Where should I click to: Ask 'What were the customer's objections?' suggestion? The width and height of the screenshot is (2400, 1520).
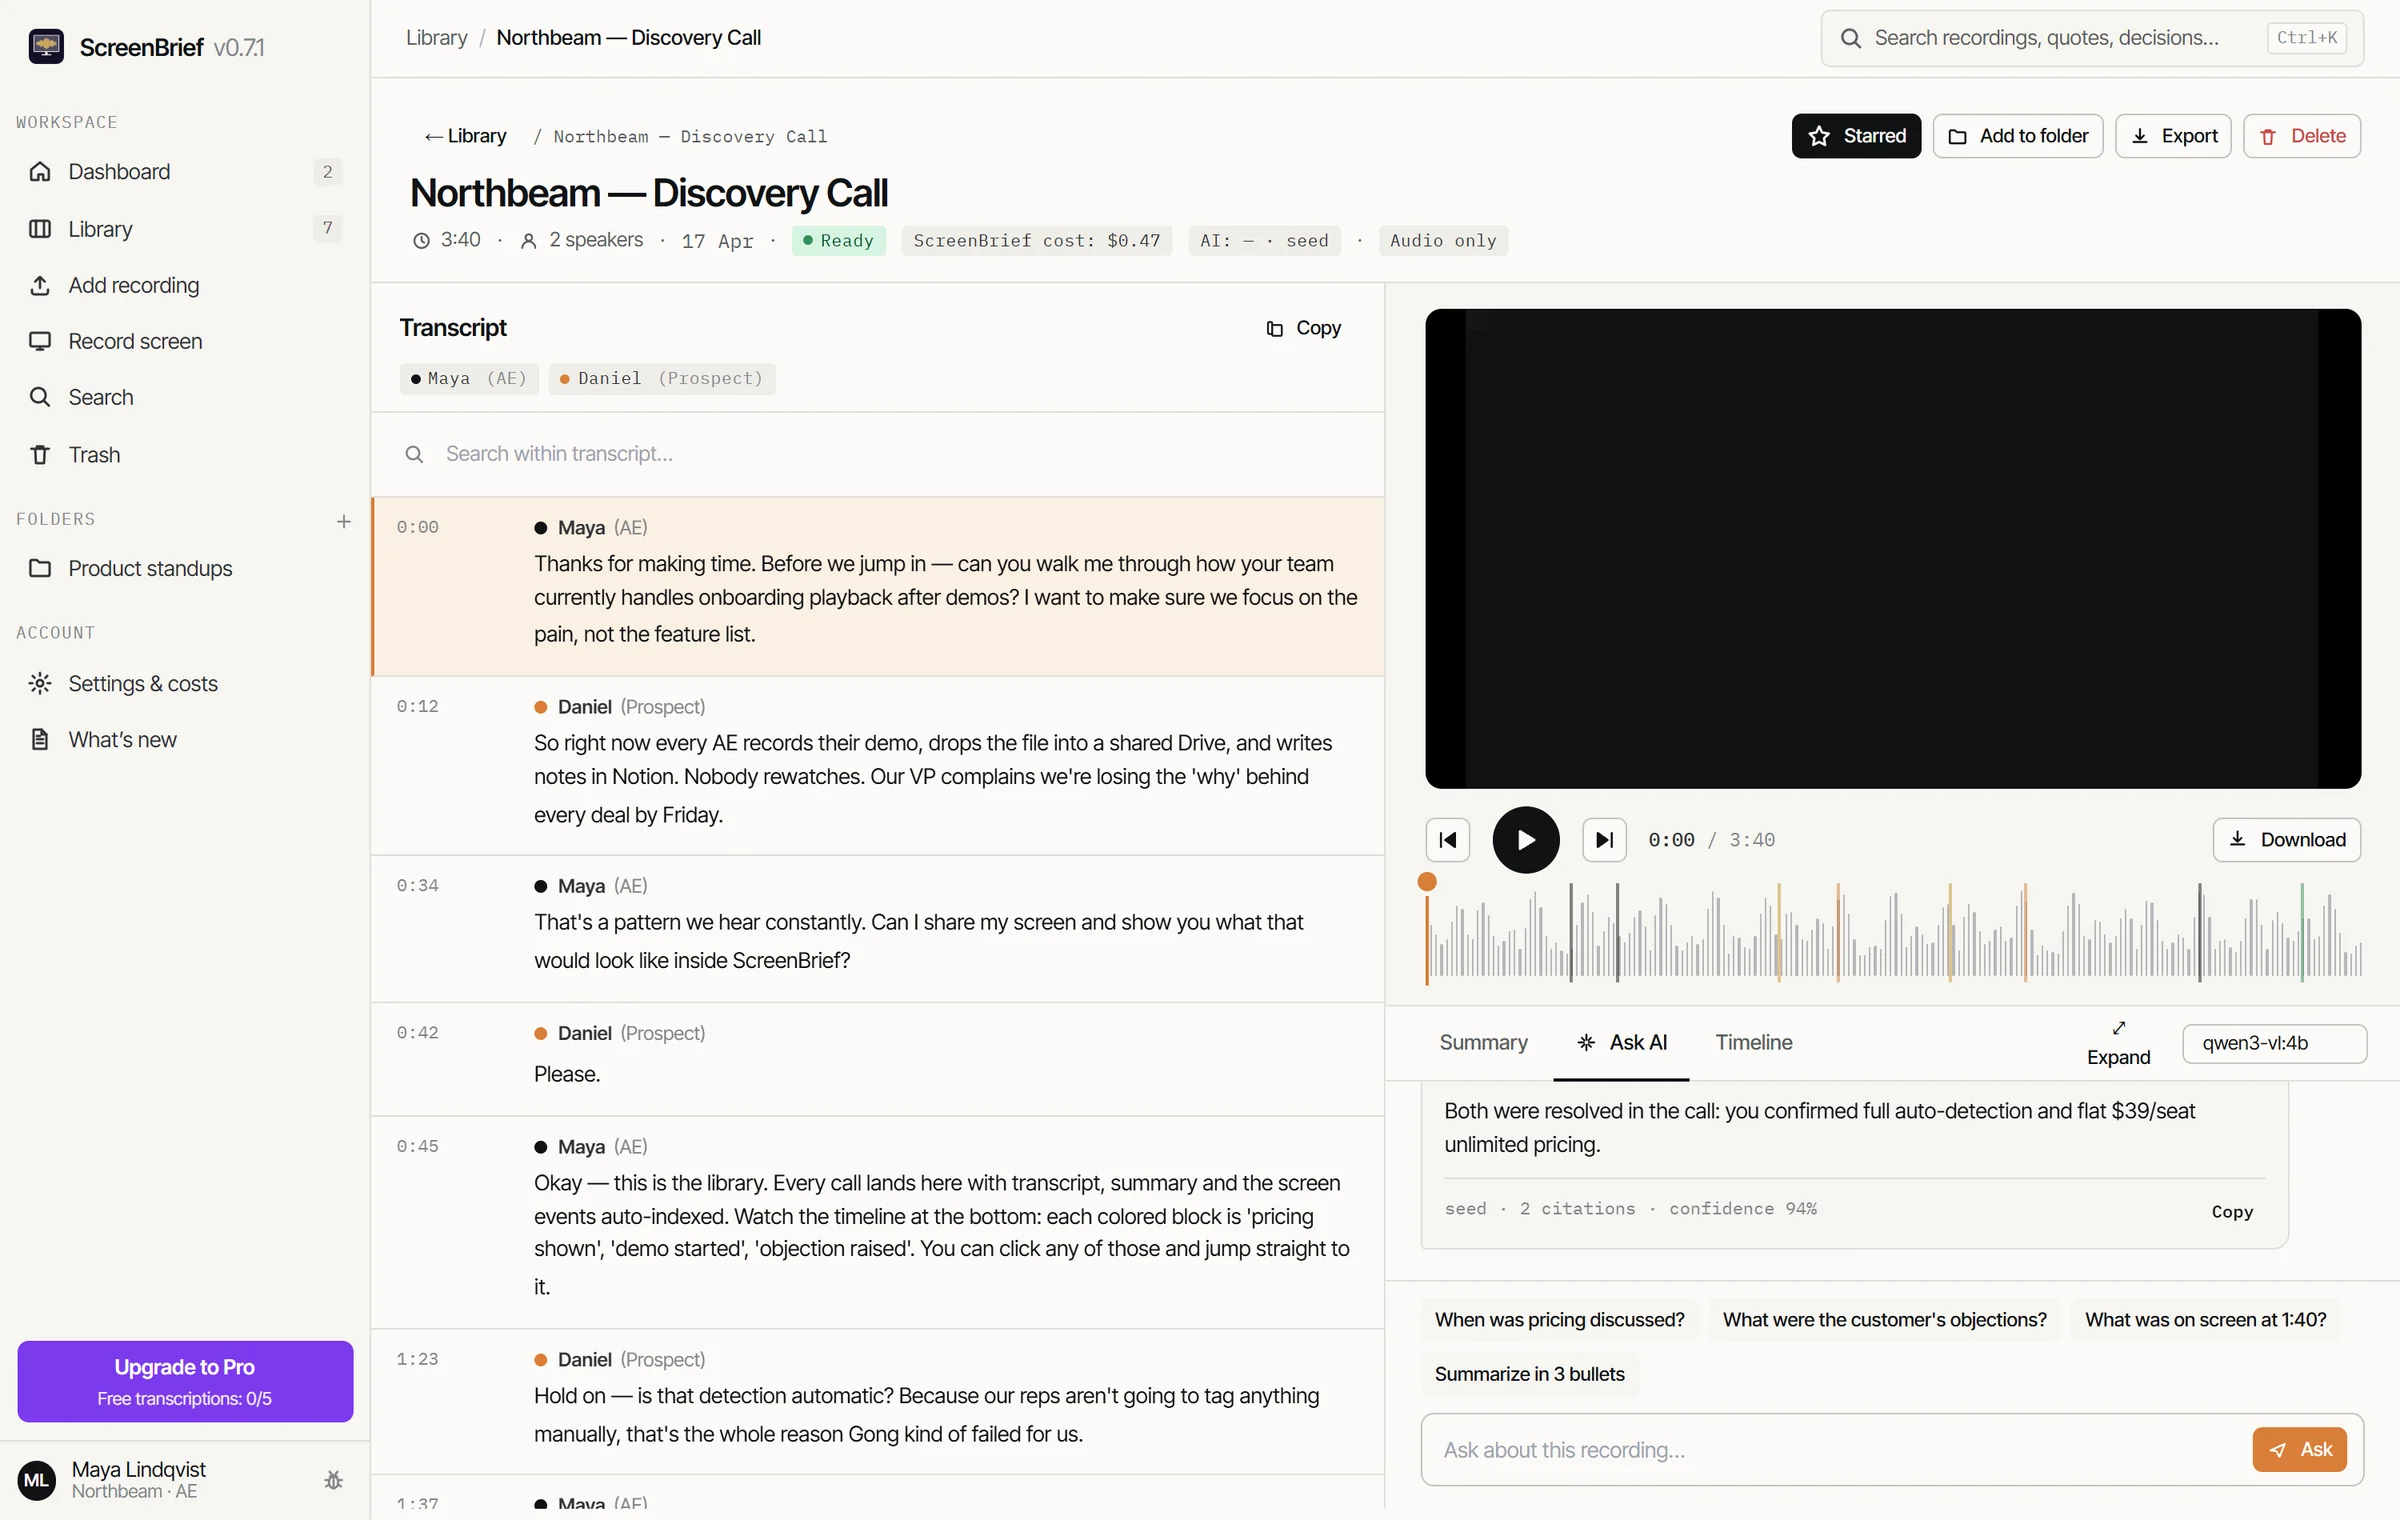(1885, 1320)
